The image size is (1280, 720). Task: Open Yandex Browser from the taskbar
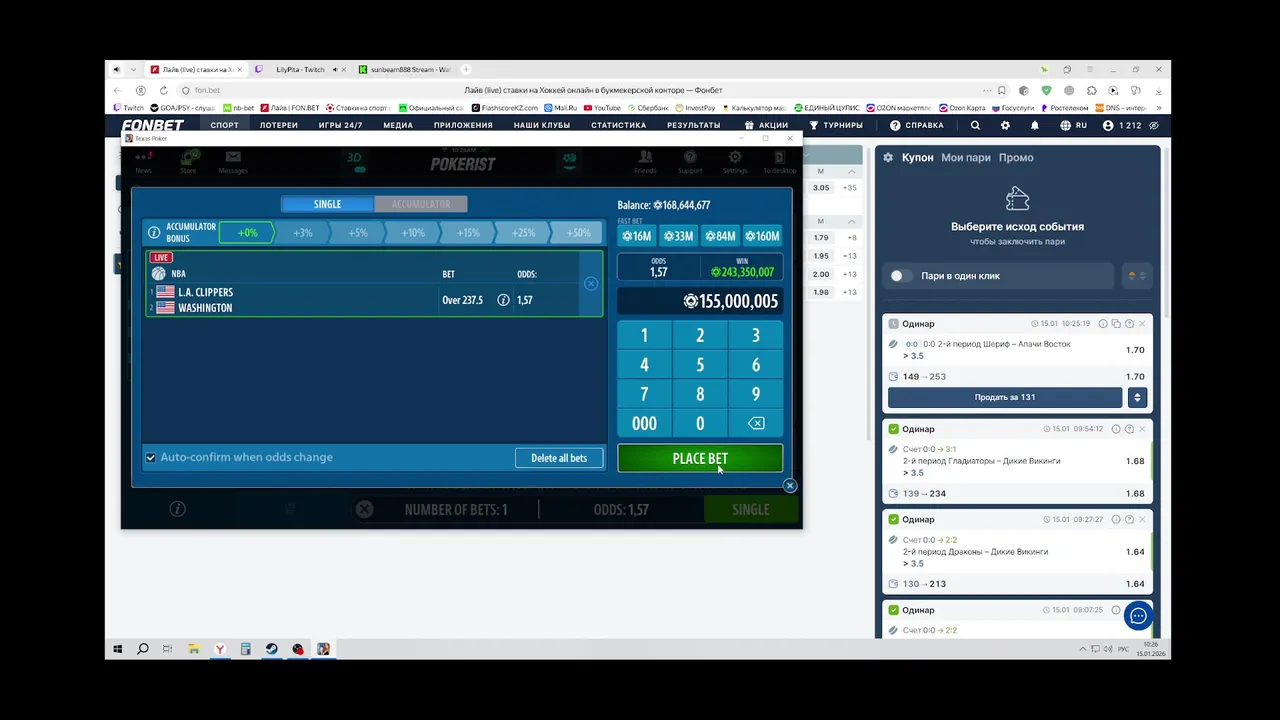point(220,649)
